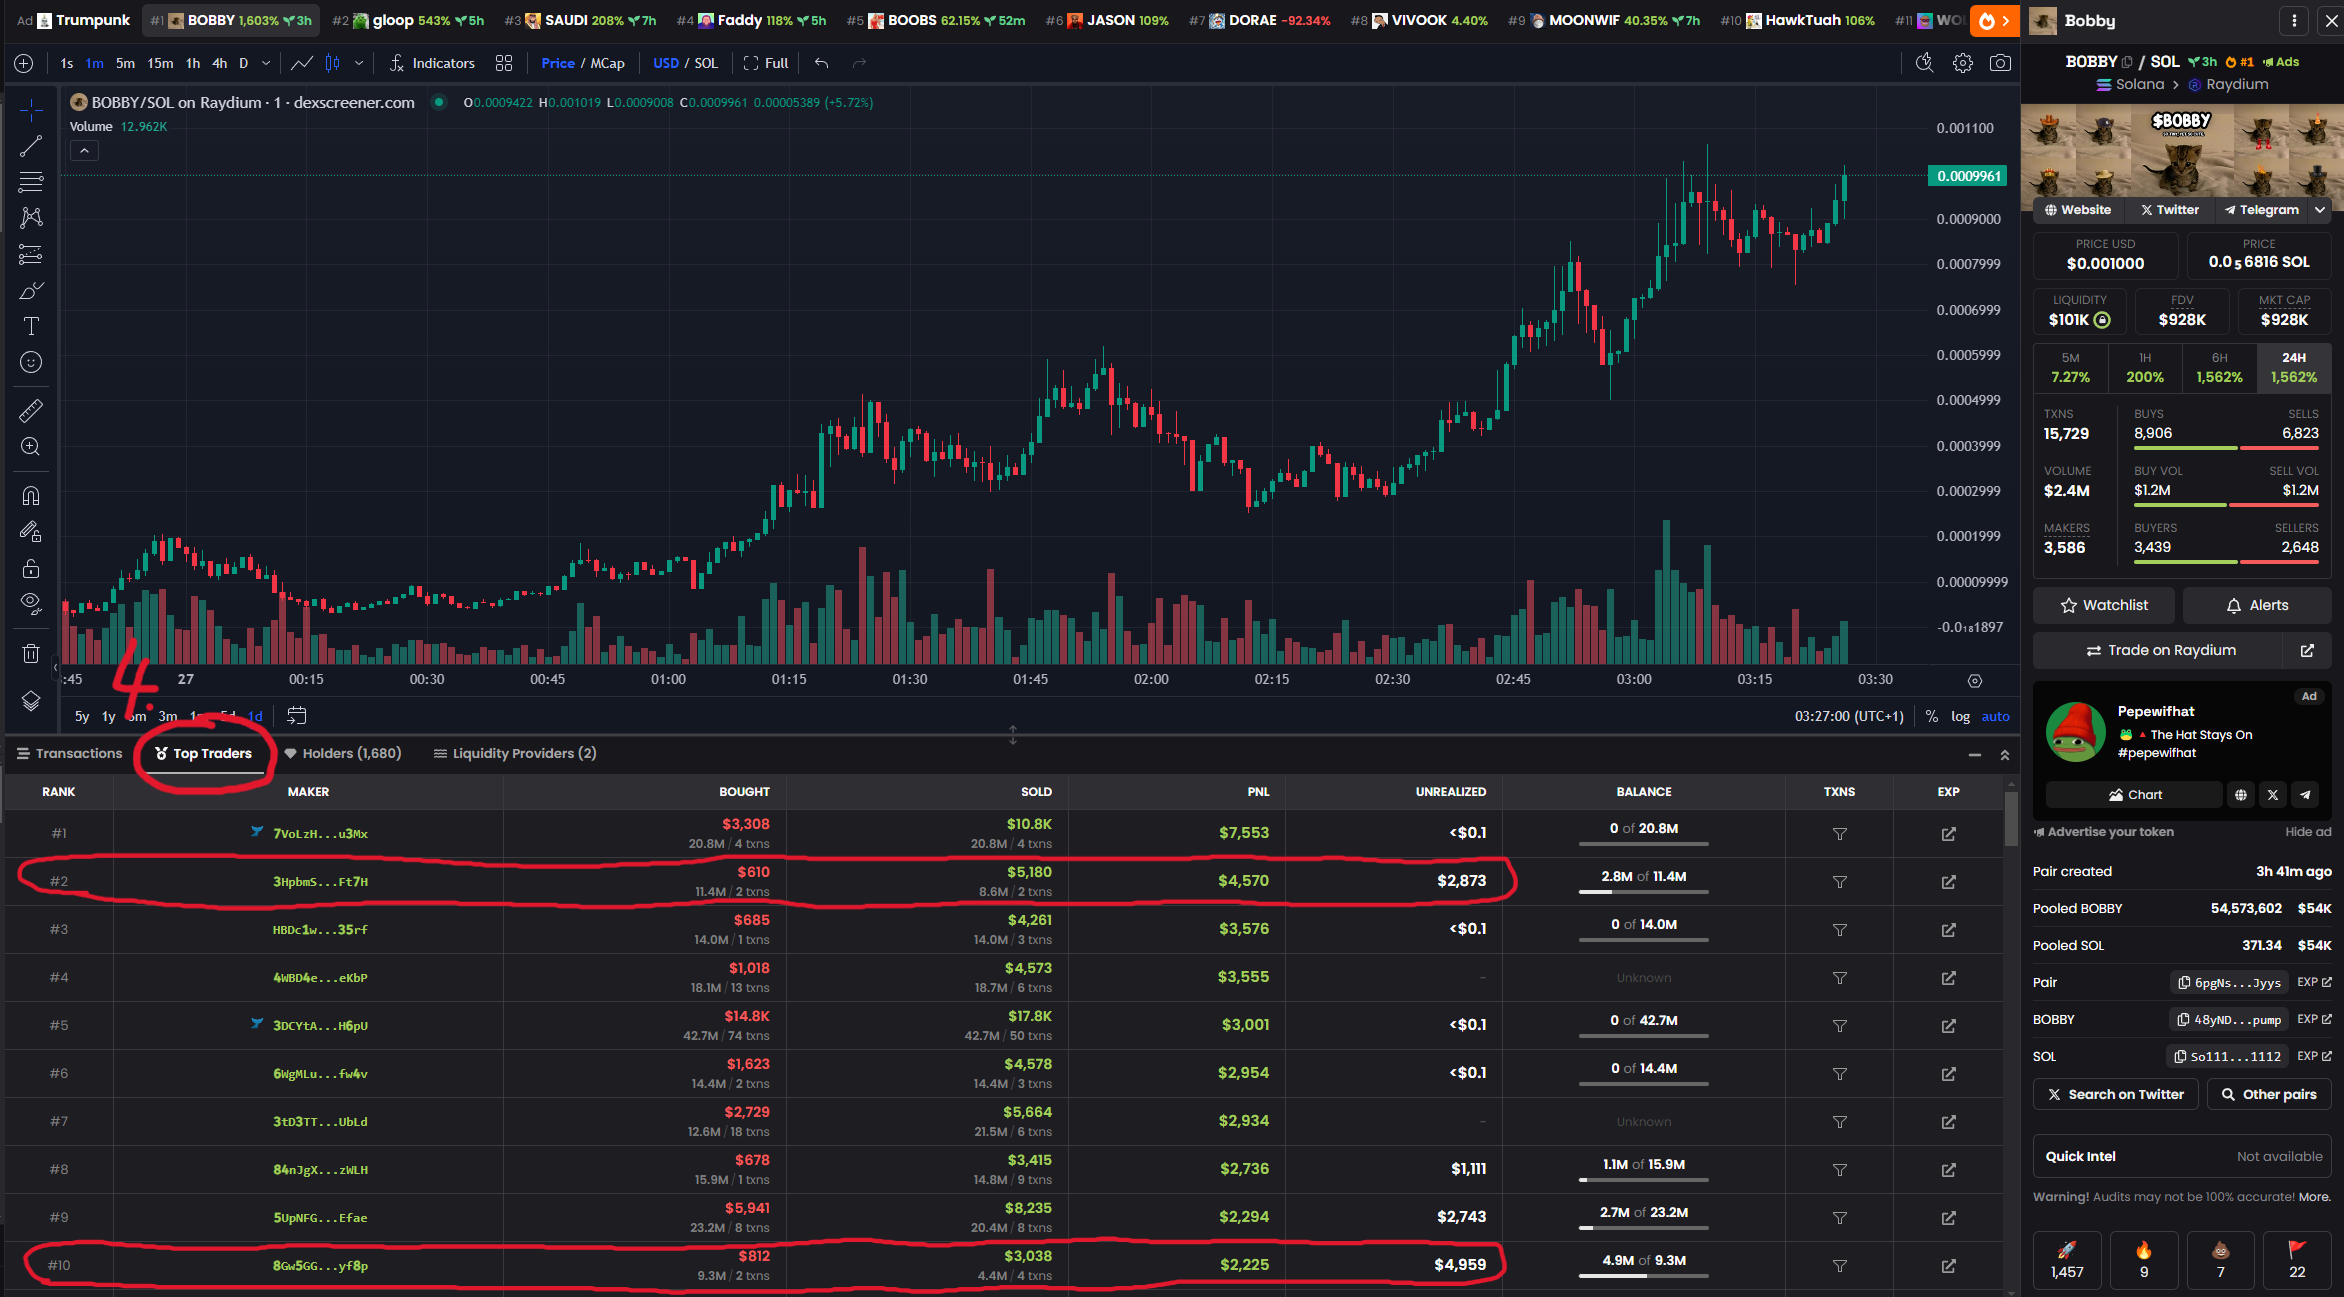
Task: Toggle log scale on chart
Action: click(x=1960, y=717)
